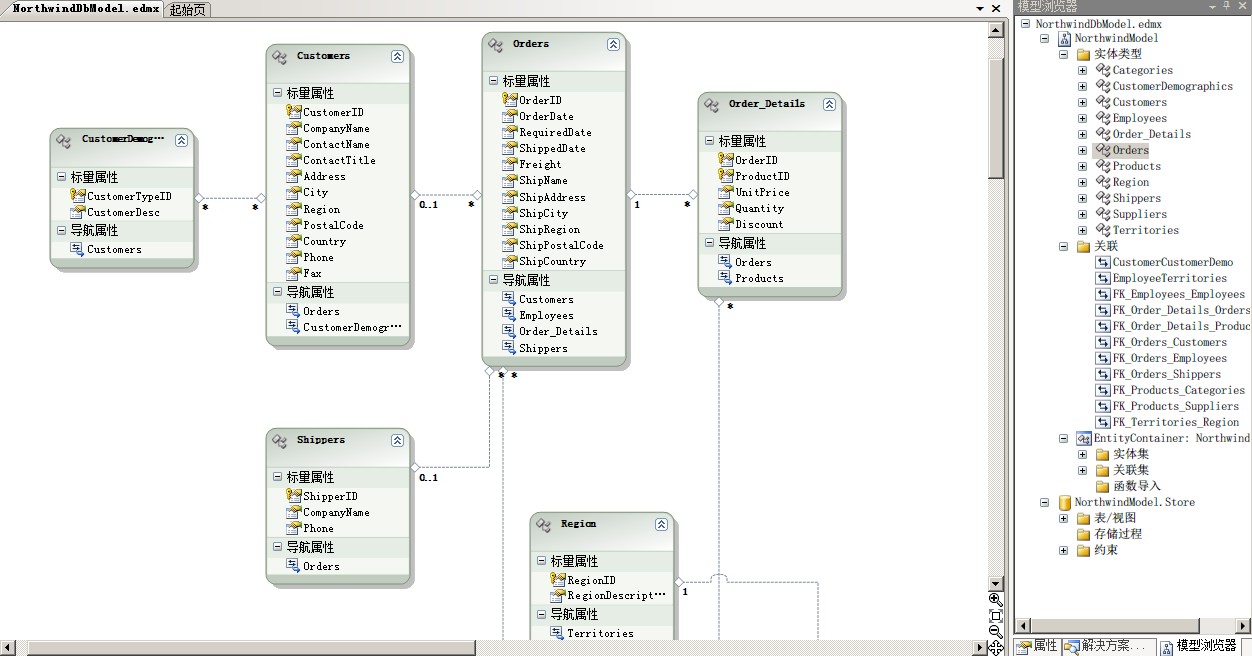This screenshot has height=656, width=1252.
Task: Click the Orders entity header icon
Action: click(x=497, y=45)
